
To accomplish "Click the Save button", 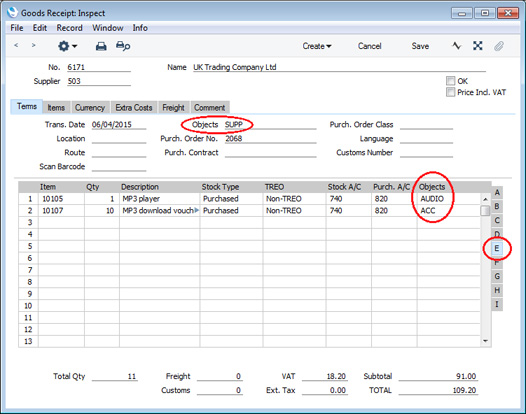I will 420,46.
